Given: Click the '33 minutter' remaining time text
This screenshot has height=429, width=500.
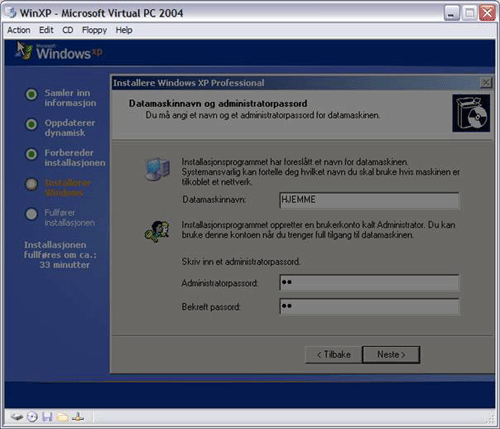Looking at the screenshot, I should tap(64, 265).
